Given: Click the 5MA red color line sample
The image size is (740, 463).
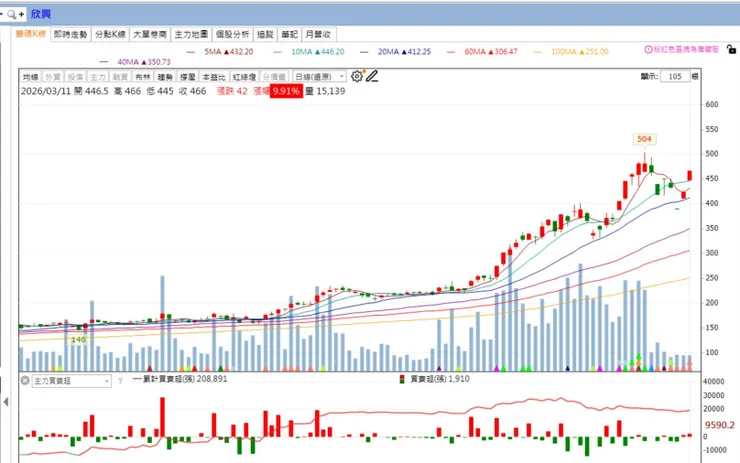Looking at the screenshot, I should [x=191, y=52].
